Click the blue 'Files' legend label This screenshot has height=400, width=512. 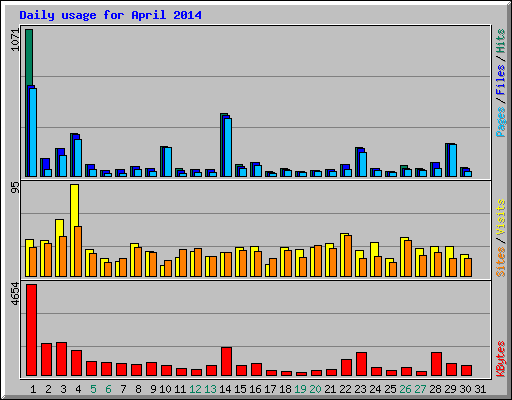coord(501,79)
